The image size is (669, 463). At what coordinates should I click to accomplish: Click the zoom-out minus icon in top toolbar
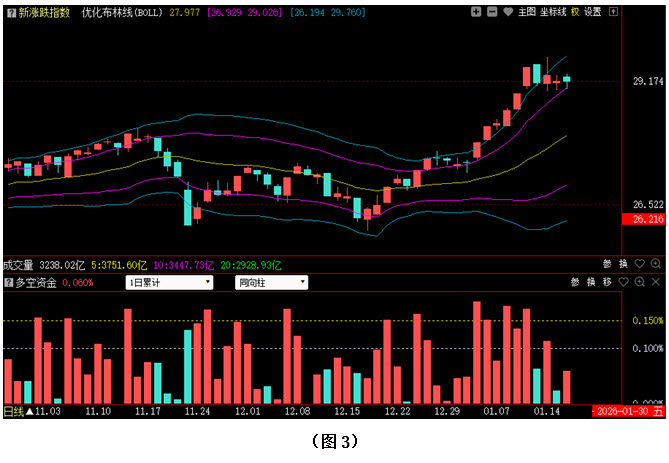(491, 12)
